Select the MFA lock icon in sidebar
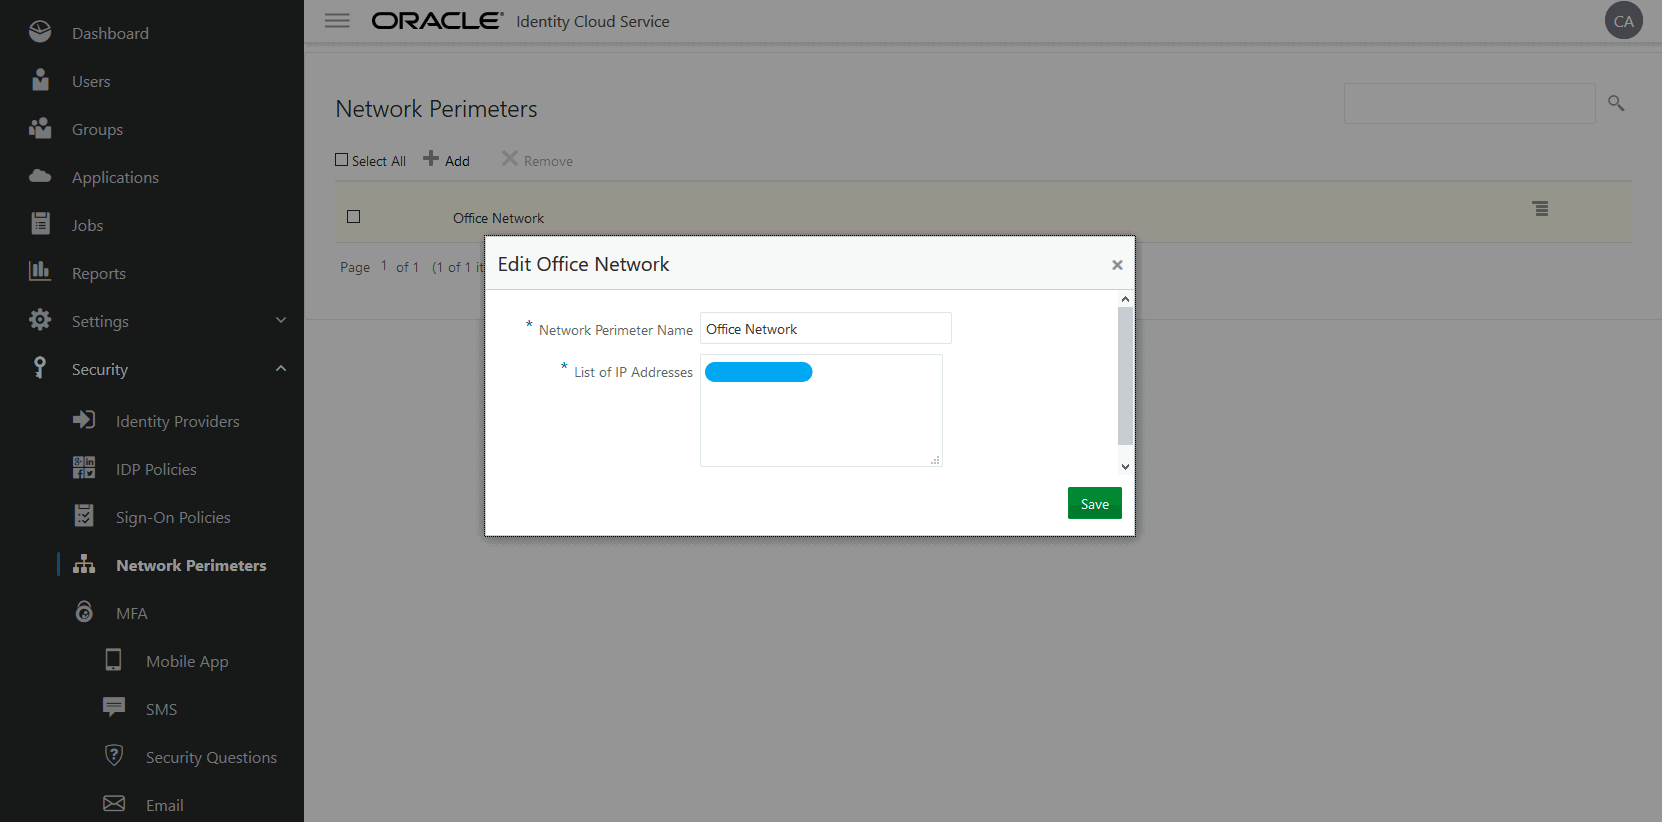 [84, 612]
